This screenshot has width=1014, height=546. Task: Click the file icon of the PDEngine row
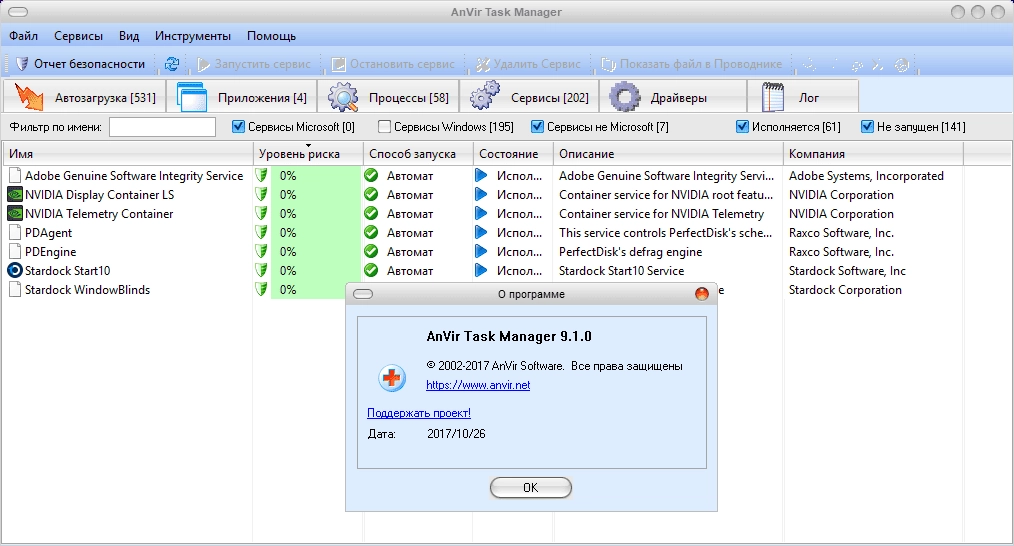coord(14,252)
